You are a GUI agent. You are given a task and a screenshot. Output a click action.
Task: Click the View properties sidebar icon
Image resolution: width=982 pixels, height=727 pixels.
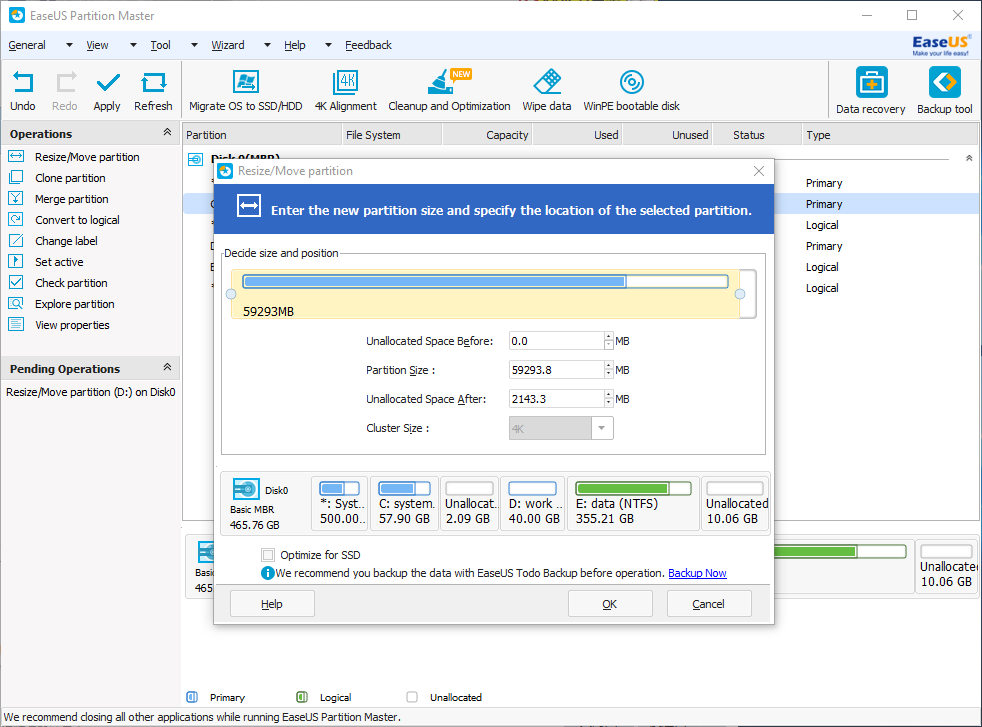[16, 324]
